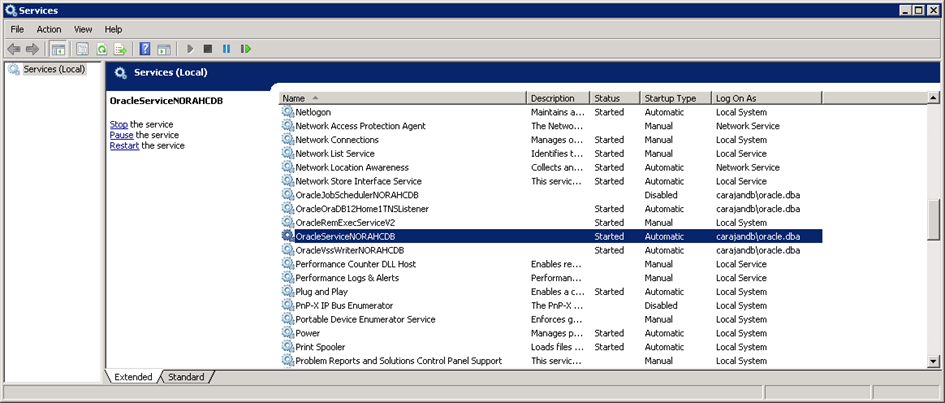
Task: Open the Help menu
Action: tap(113, 29)
